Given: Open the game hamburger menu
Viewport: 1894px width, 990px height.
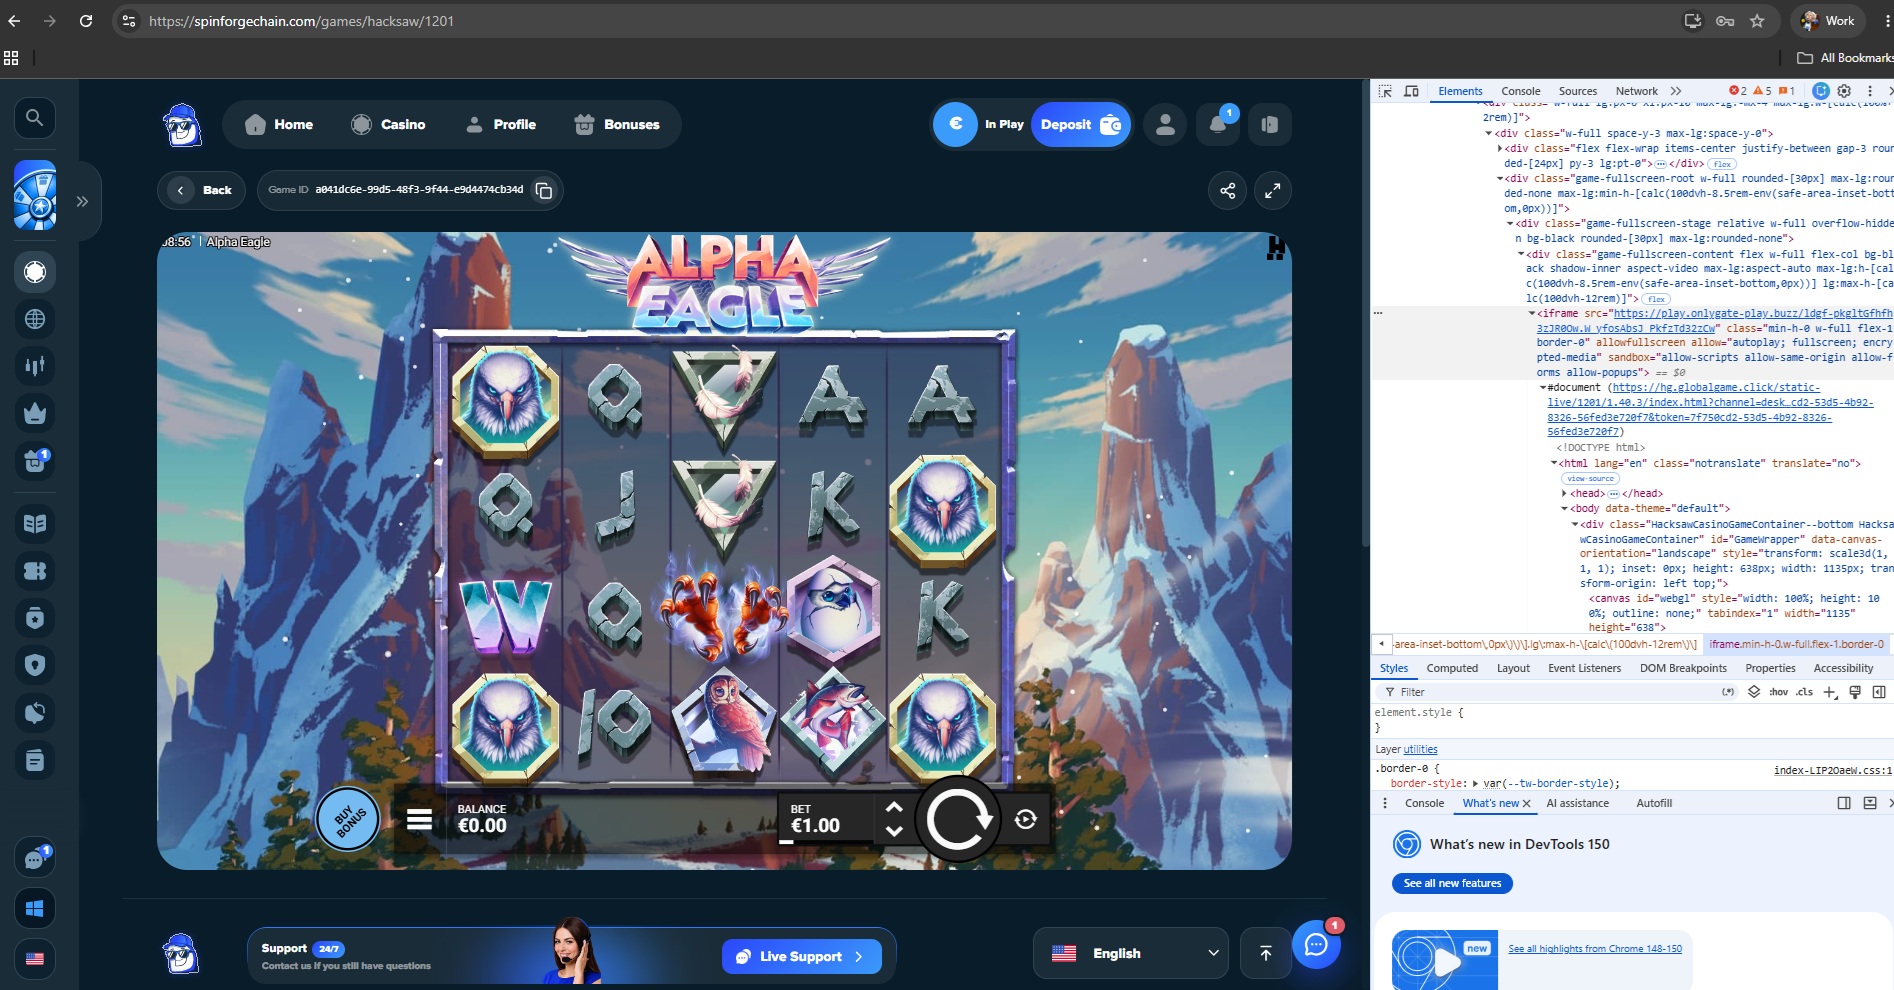Looking at the screenshot, I should pyautogui.click(x=420, y=820).
